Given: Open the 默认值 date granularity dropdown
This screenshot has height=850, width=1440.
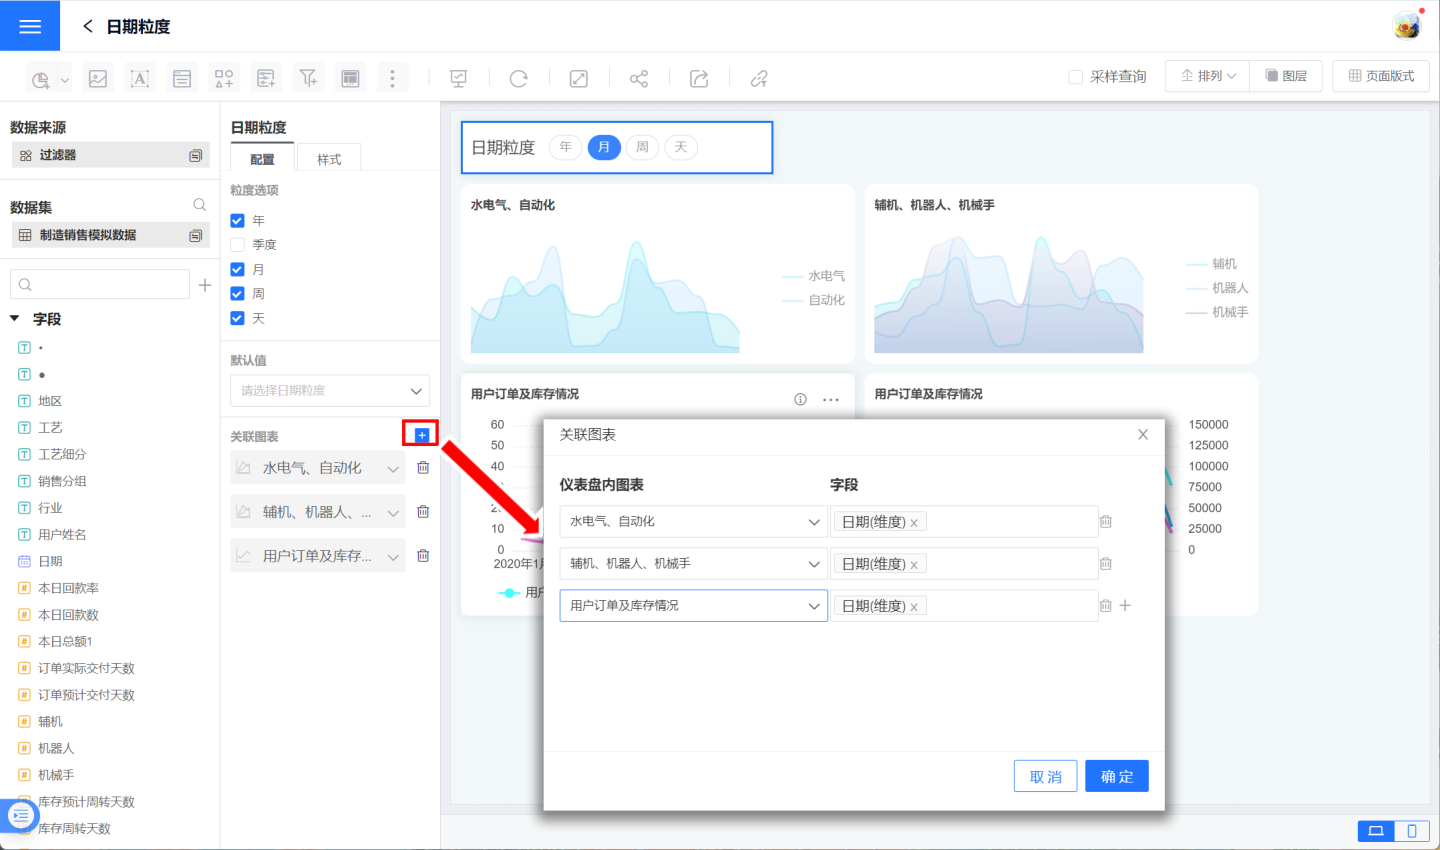Looking at the screenshot, I should click(330, 391).
